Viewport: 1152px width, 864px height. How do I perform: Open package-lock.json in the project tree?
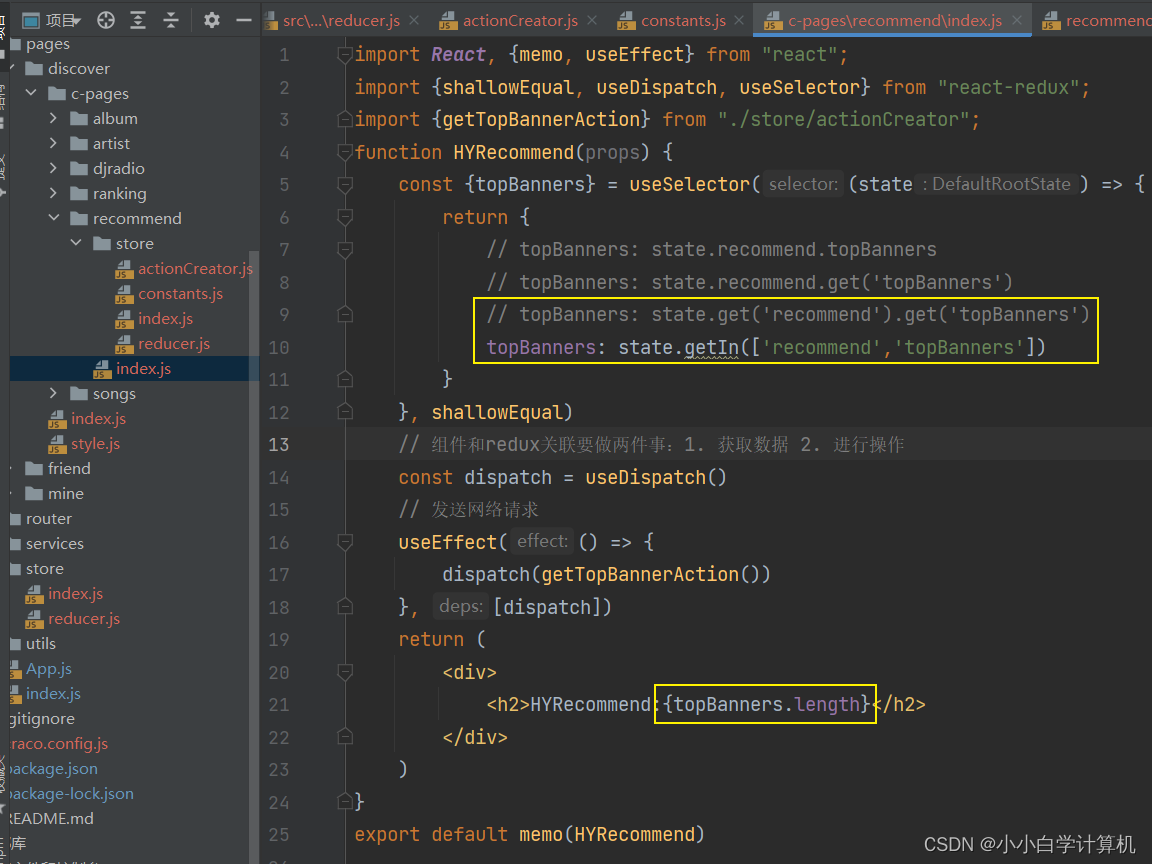(71, 793)
